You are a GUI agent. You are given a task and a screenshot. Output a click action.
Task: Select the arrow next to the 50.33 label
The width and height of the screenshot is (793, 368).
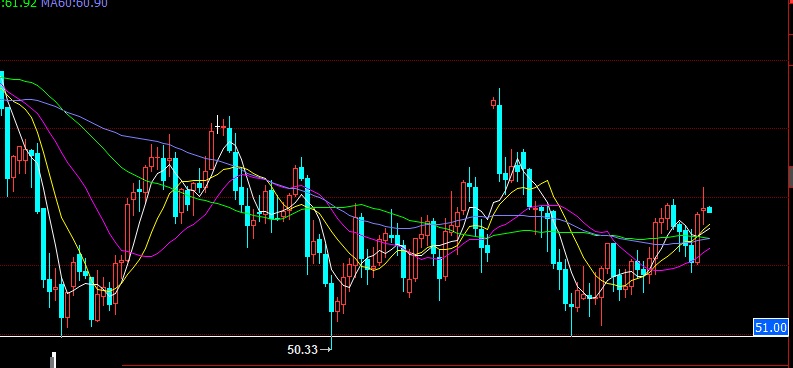click(x=326, y=349)
